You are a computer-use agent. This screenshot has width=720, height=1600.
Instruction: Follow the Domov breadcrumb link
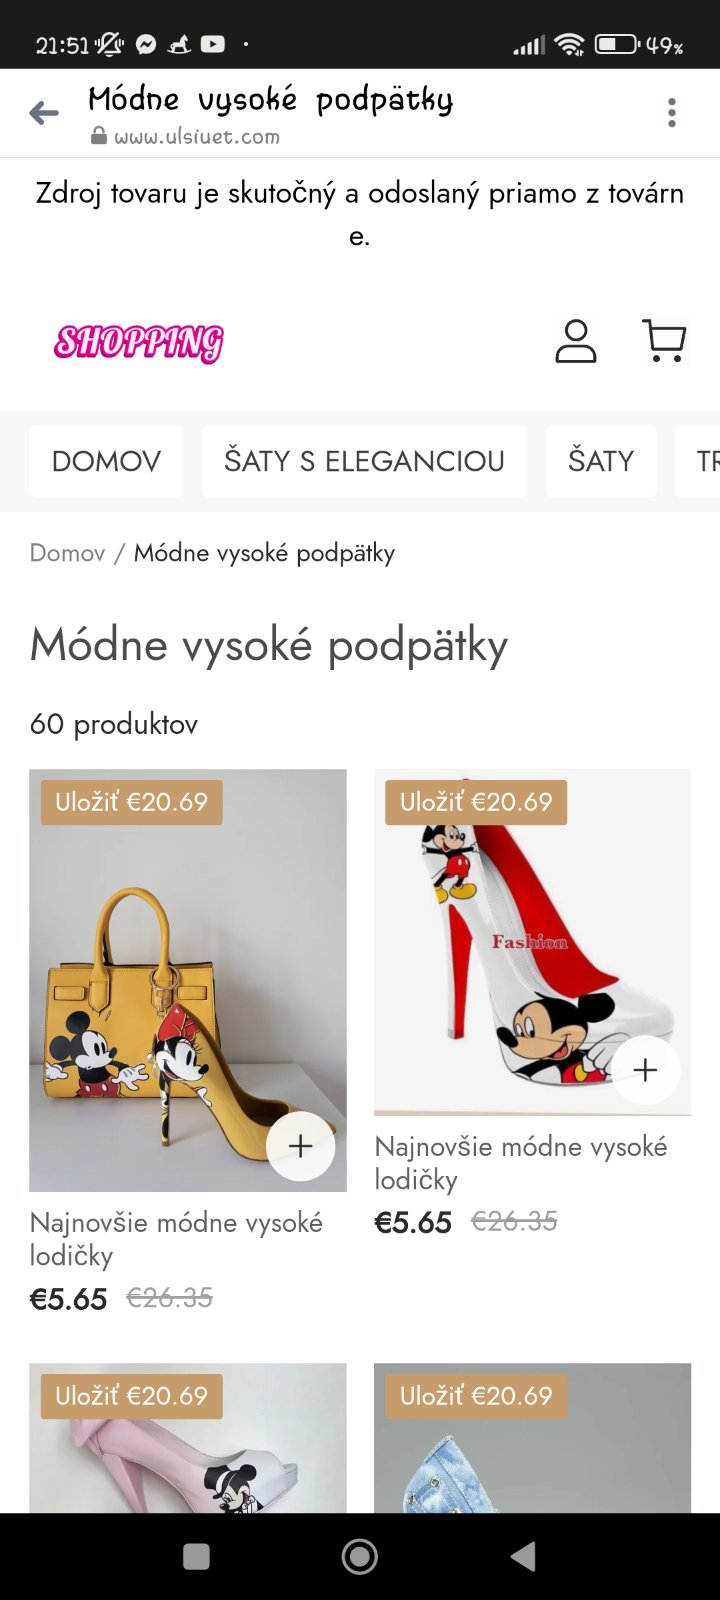click(67, 553)
